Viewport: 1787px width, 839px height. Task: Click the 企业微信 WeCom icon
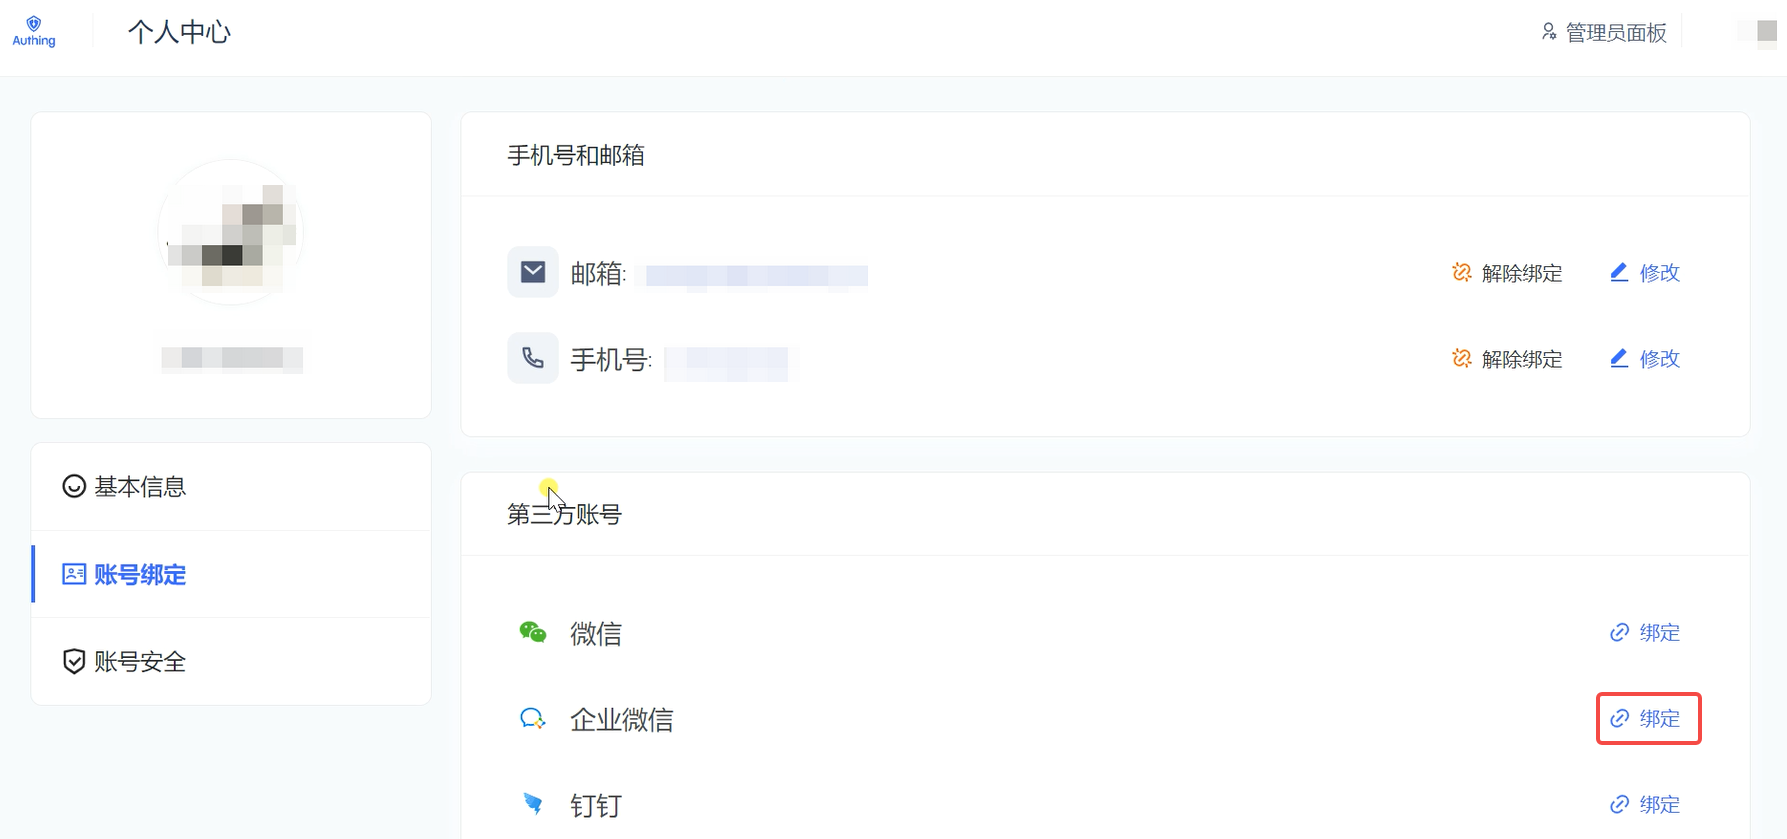click(533, 719)
